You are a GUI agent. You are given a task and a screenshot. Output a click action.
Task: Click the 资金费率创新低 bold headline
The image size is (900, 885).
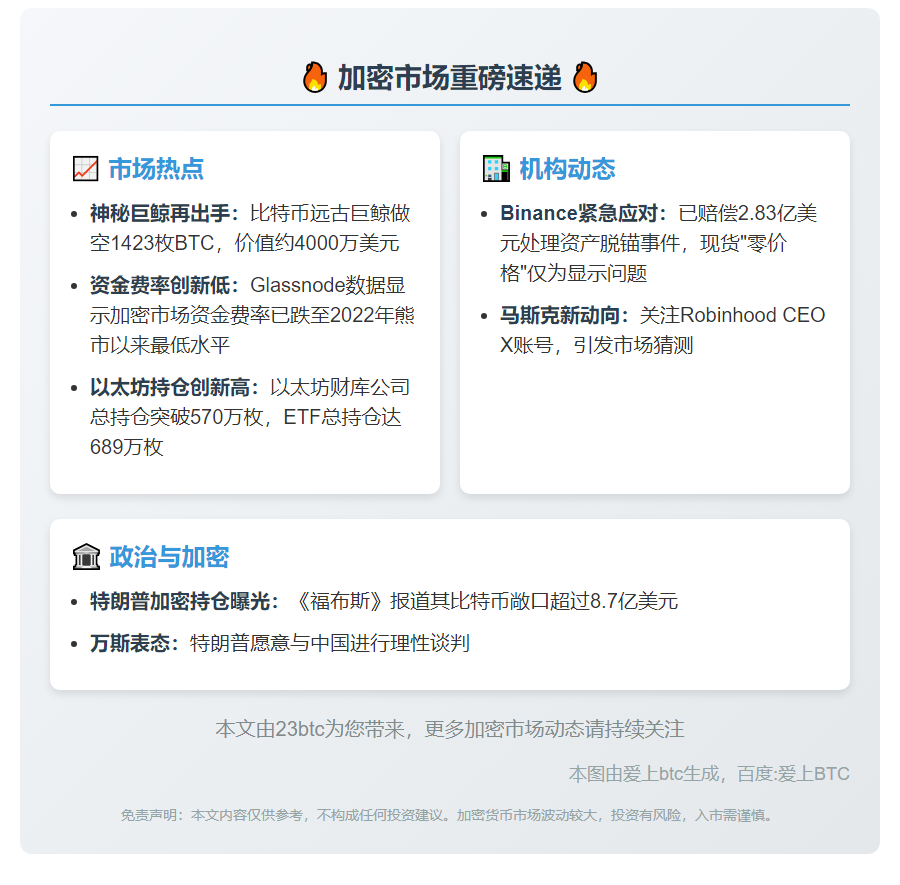point(165,286)
